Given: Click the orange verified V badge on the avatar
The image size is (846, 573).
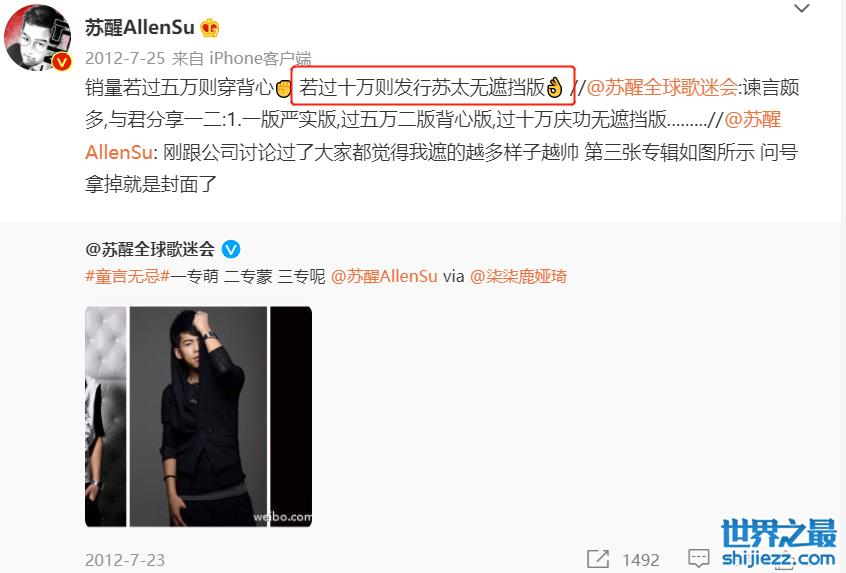Looking at the screenshot, I should (62, 62).
